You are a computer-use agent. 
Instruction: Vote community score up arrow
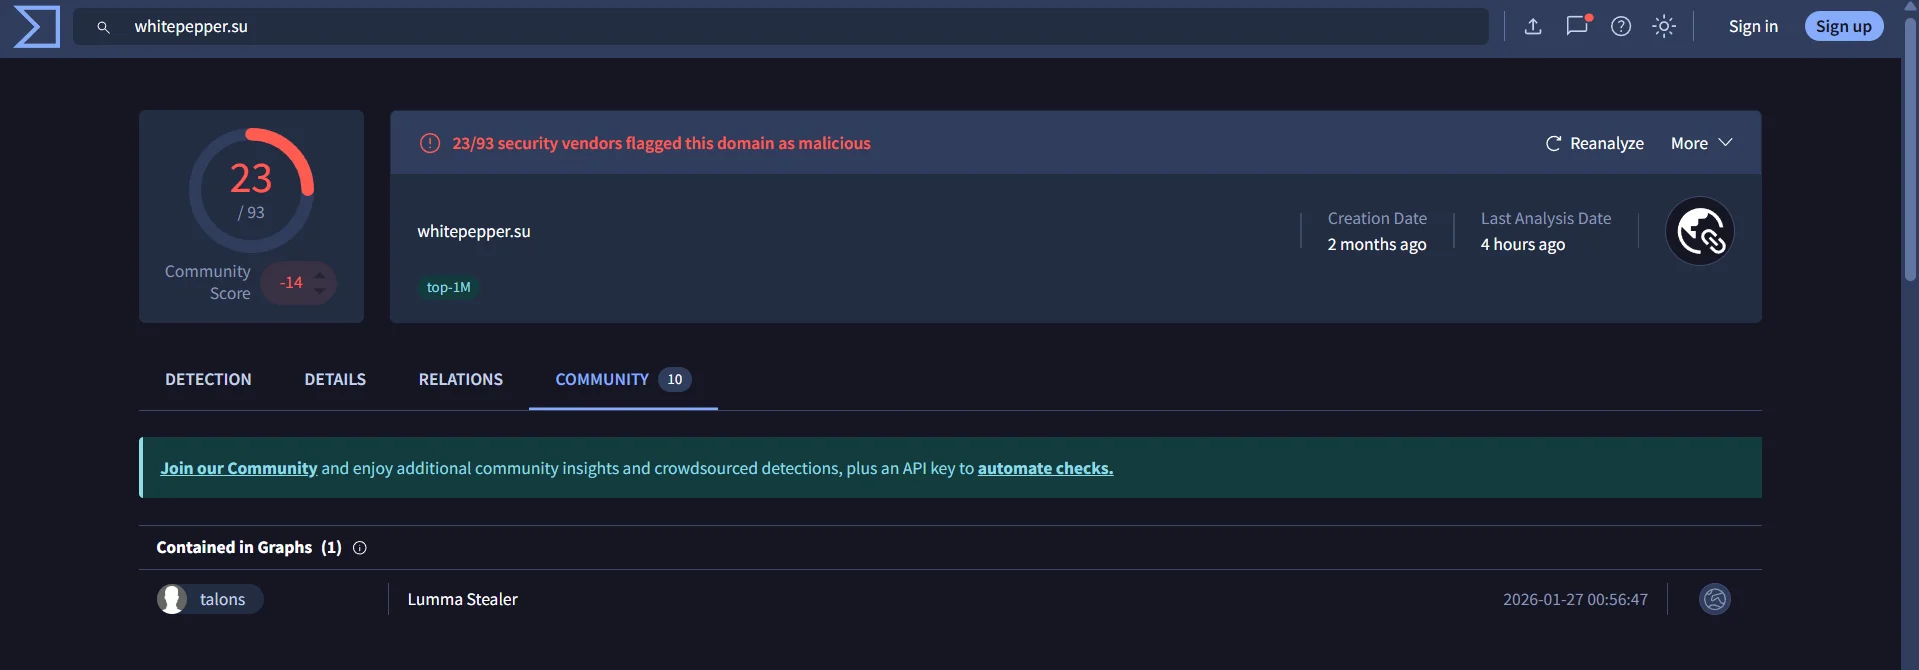(320, 273)
